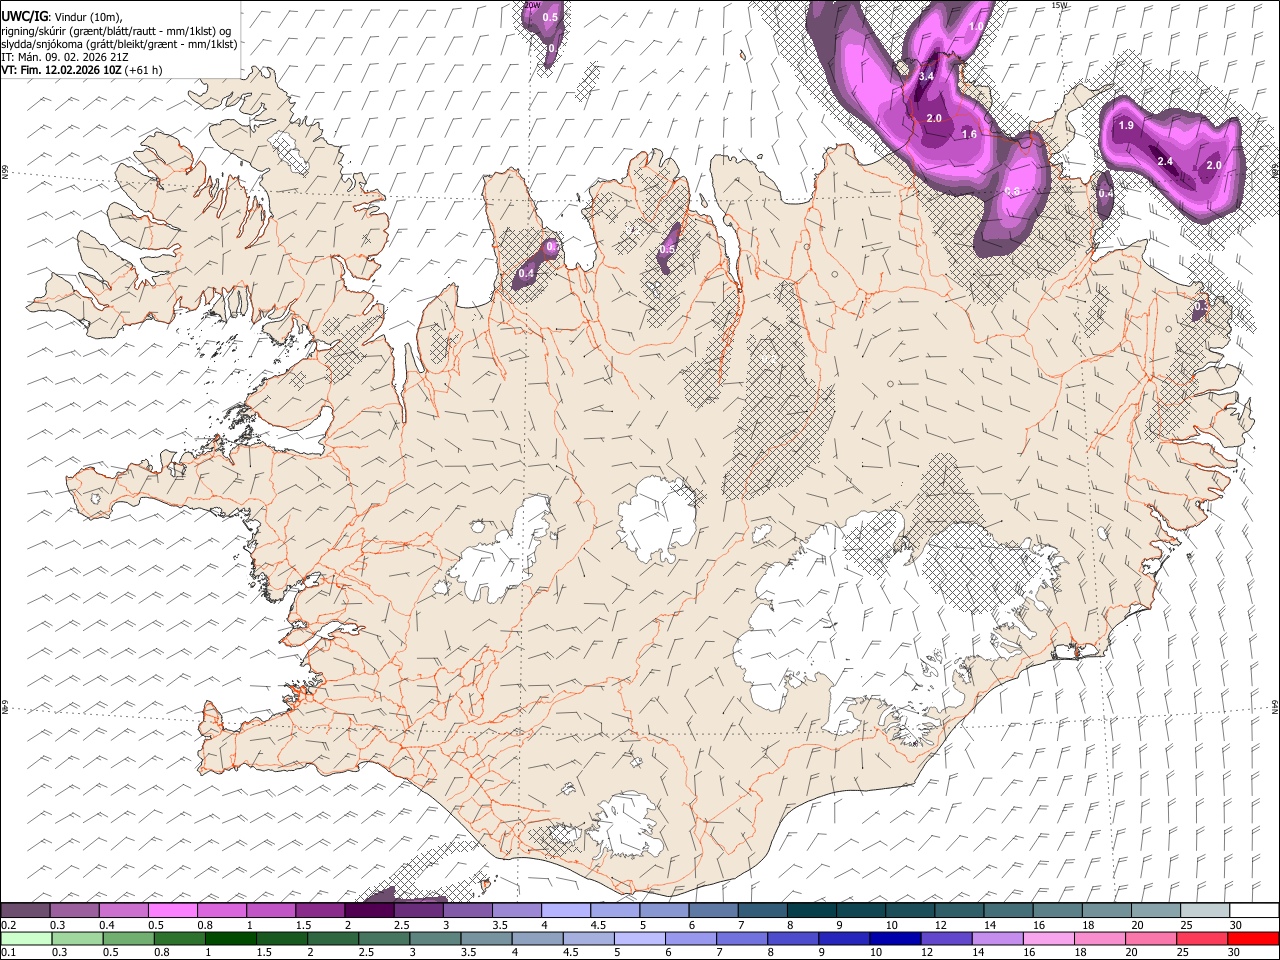Screen dimensions: 1280x960
Task: Select lower-row light purple swatch between 14 and 16
Action: point(998,938)
